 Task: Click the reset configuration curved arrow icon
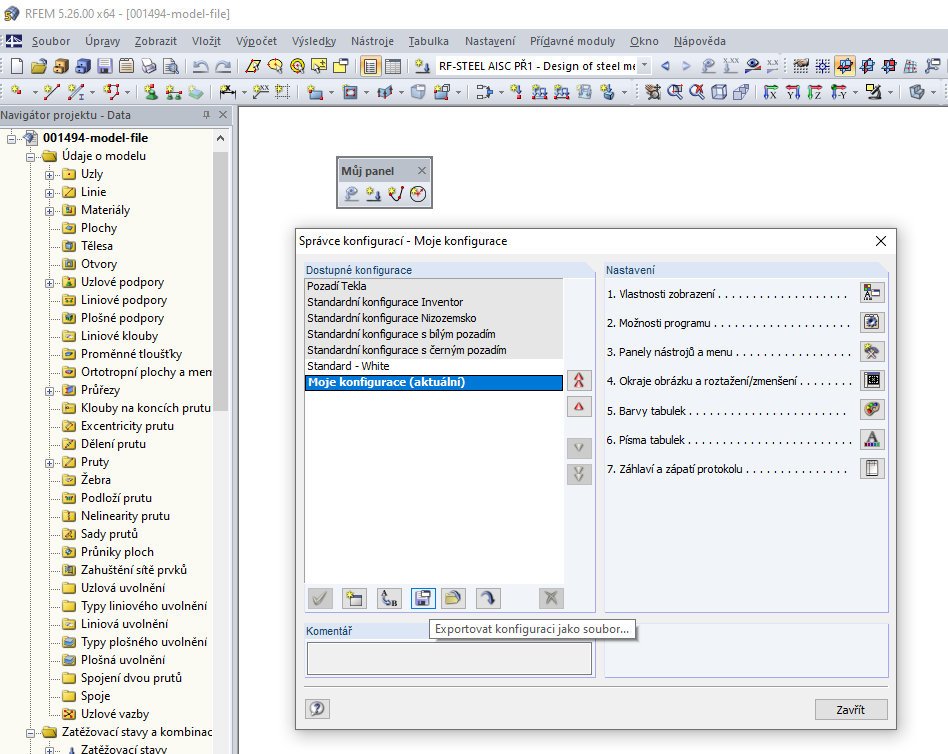pos(488,599)
